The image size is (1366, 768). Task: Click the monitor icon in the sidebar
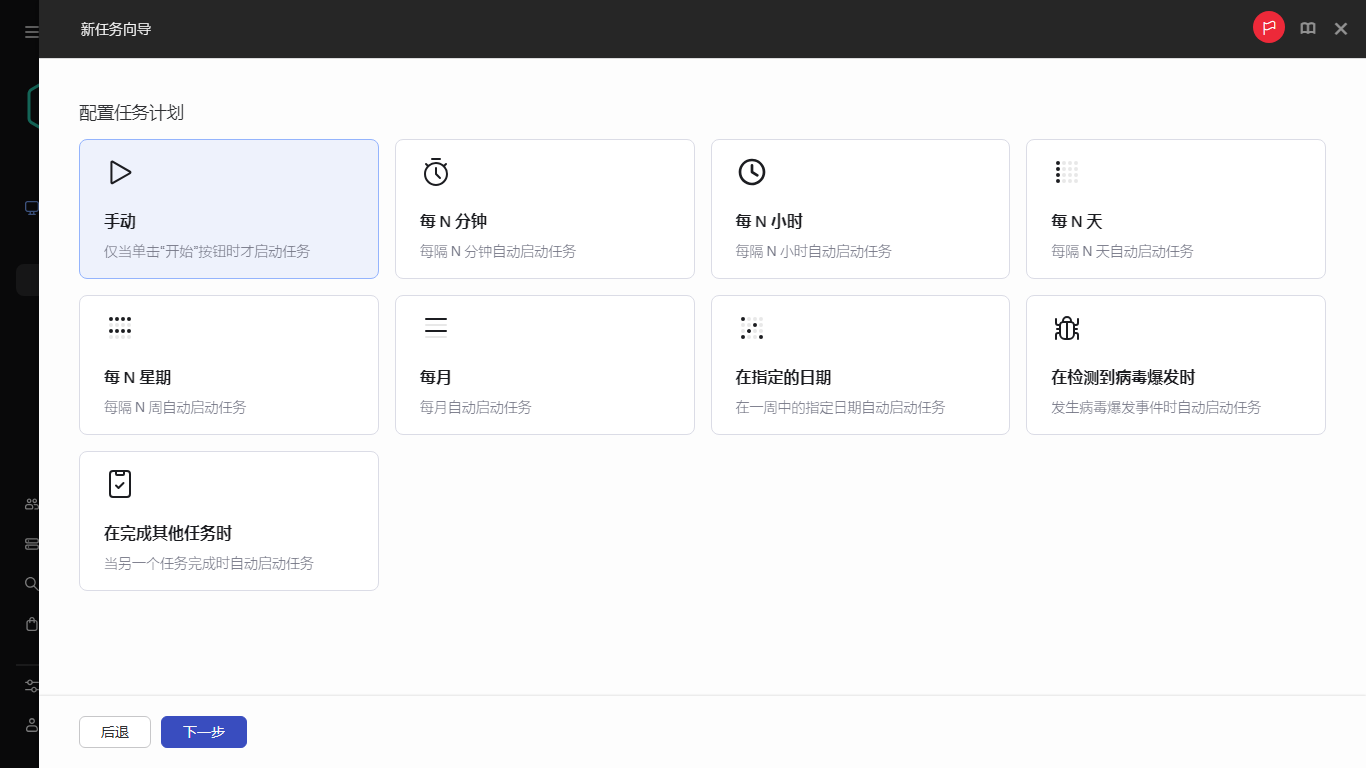point(30,207)
